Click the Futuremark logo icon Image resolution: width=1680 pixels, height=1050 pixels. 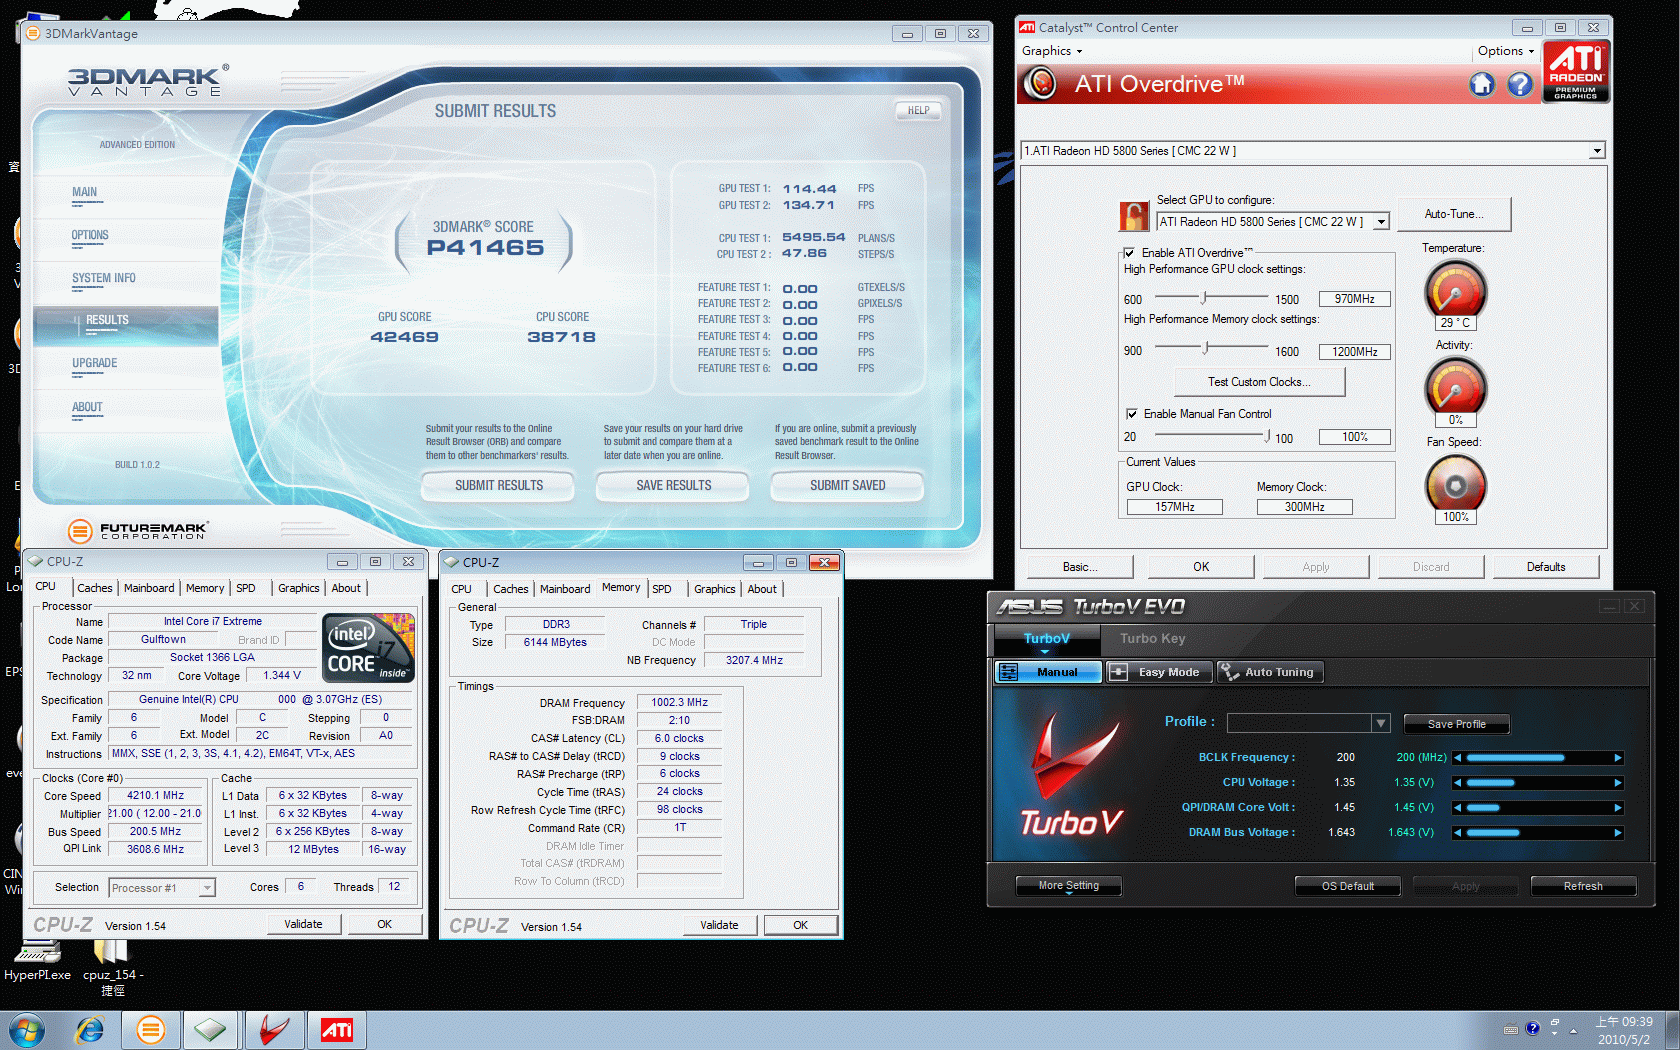click(80, 531)
